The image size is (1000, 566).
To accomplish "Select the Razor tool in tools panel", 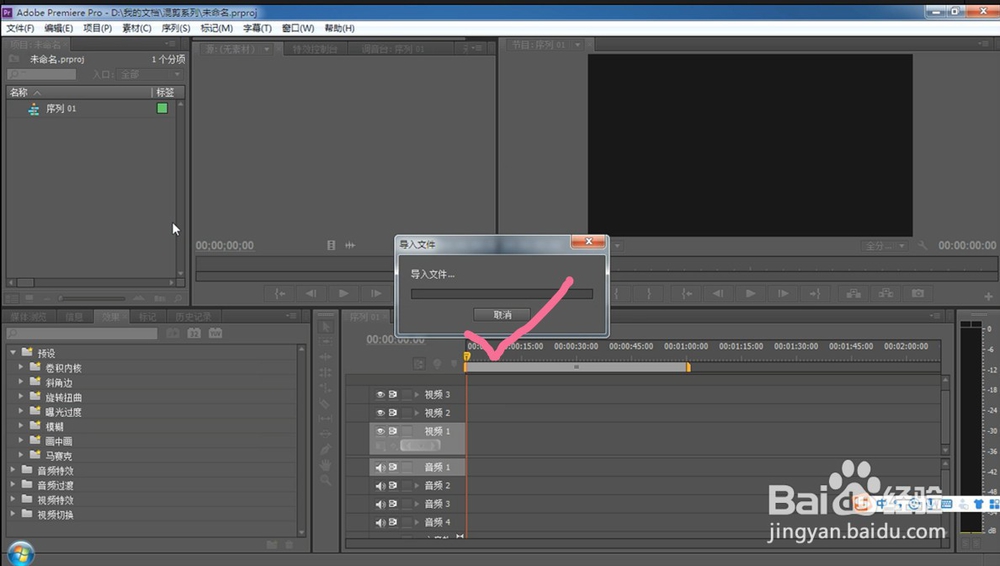I will (326, 403).
